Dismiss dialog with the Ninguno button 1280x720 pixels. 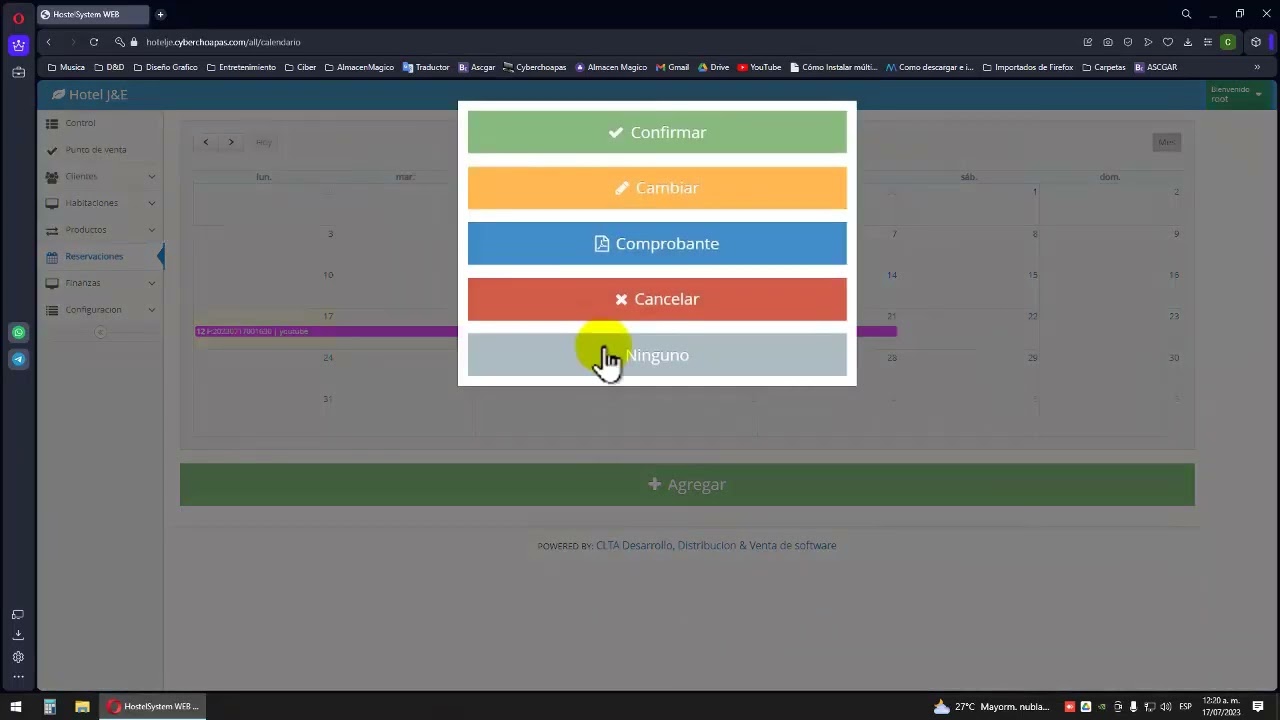pyautogui.click(x=657, y=355)
